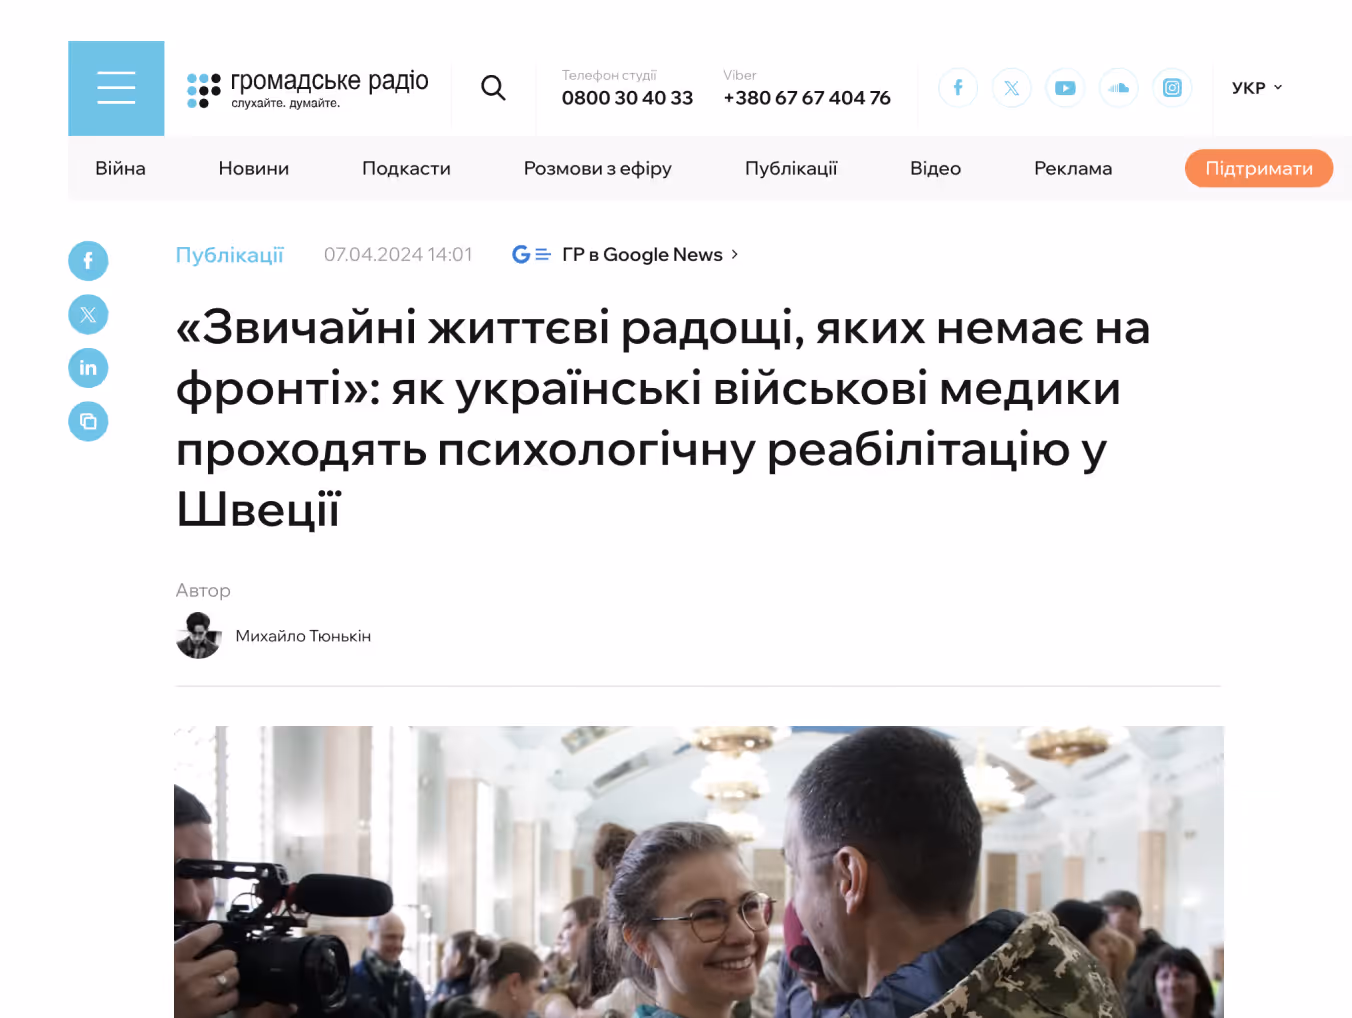The width and height of the screenshot is (1352, 1018).
Task: Share article on Facebook sidebar icon
Action: tap(88, 261)
